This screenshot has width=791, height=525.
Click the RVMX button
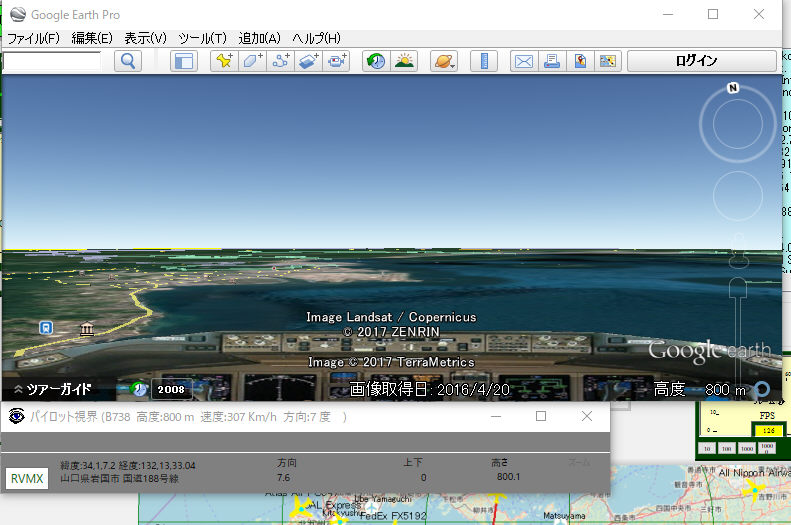click(27, 479)
